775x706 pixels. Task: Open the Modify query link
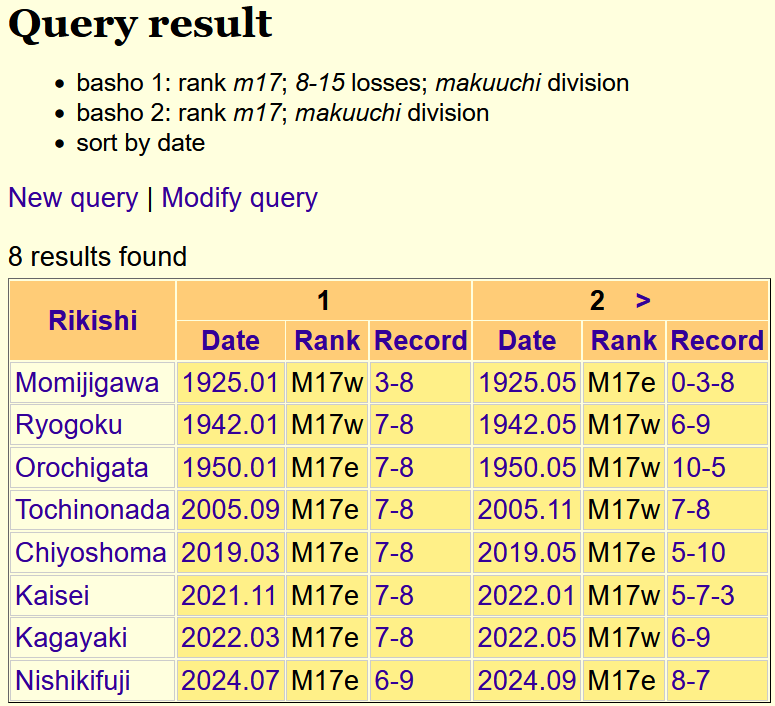(x=240, y=198)
